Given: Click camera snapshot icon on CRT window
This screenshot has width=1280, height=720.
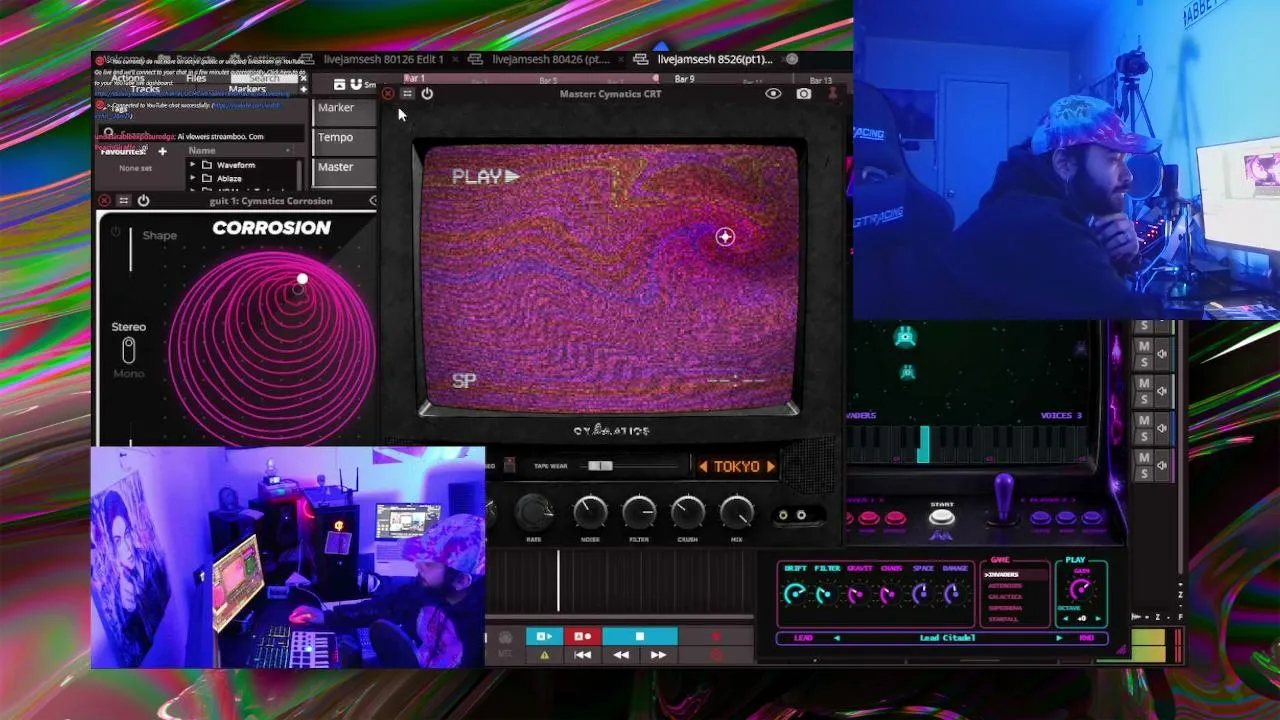Looking at the screenshot, I should [x=804, y=94].
